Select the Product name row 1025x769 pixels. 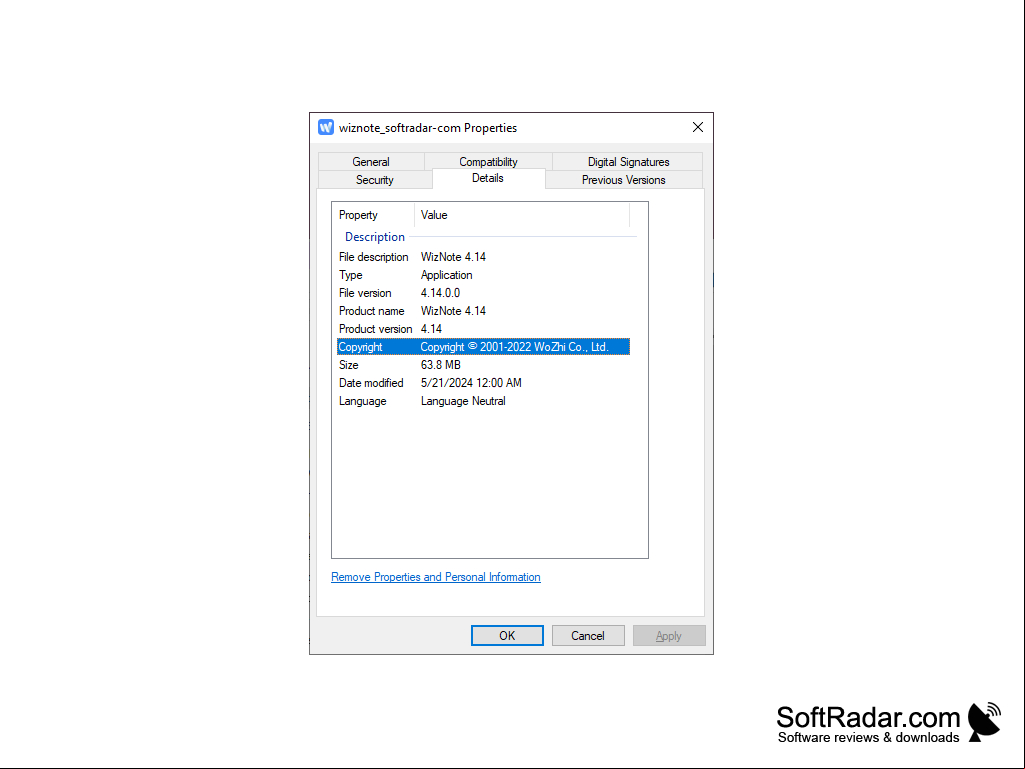tap(483, 311)
